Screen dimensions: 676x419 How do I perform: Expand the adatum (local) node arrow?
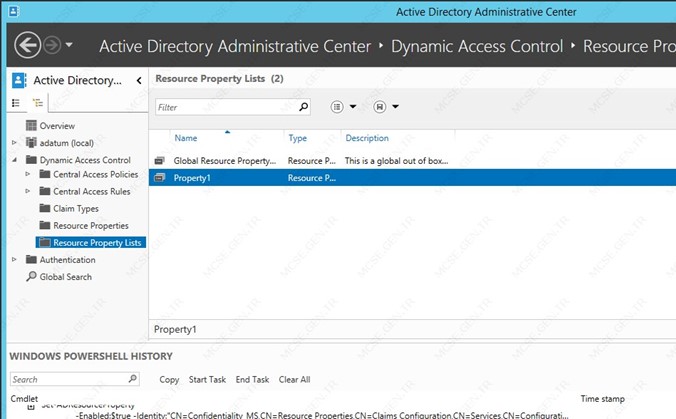[x=14, y=142]
